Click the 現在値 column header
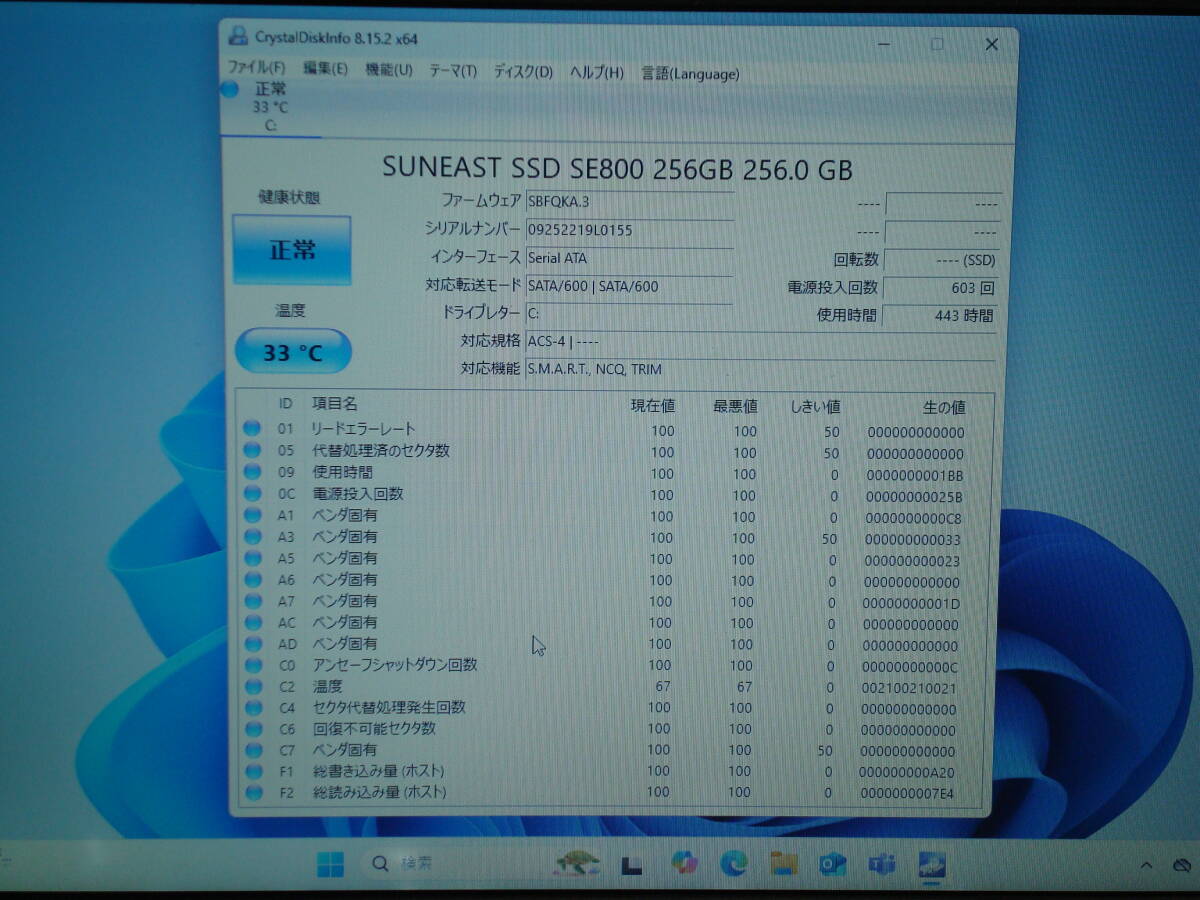Viewport: 1200px width, 900px height. point(652,406)
